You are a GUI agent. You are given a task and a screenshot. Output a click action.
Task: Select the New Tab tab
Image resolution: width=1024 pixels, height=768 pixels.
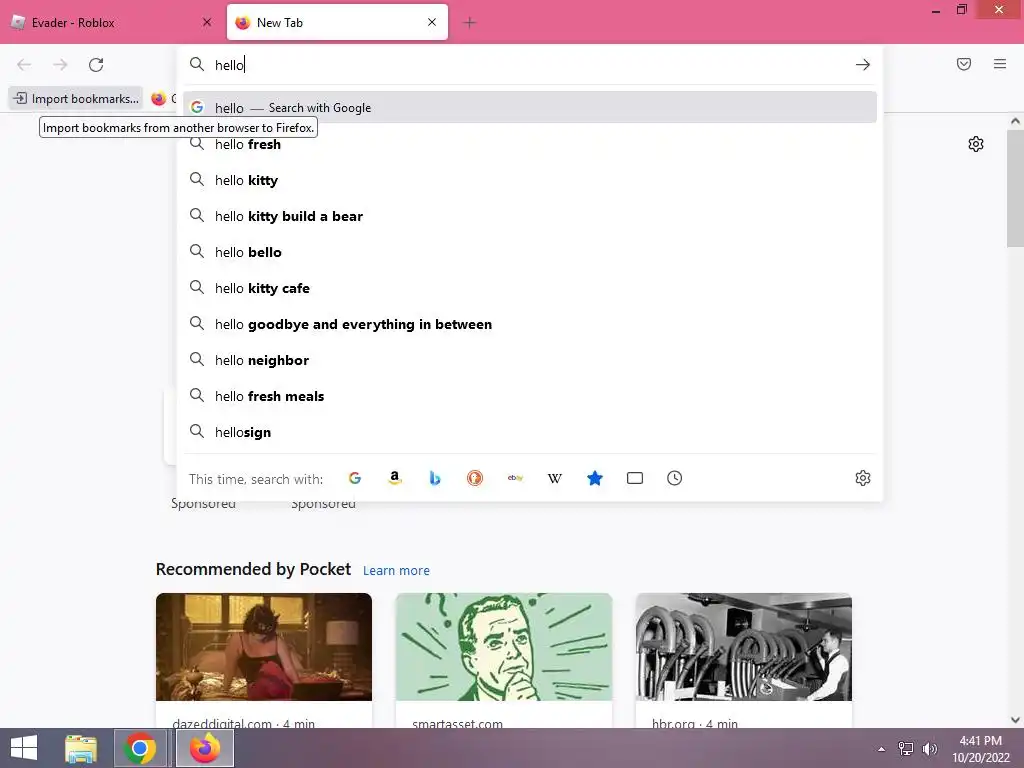coord(337,23)
